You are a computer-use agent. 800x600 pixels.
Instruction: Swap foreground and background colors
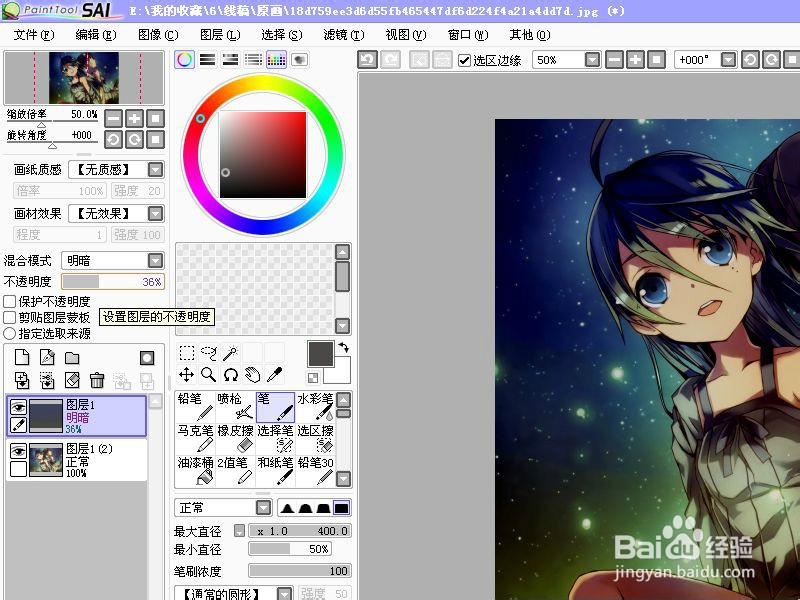[344, 347]
